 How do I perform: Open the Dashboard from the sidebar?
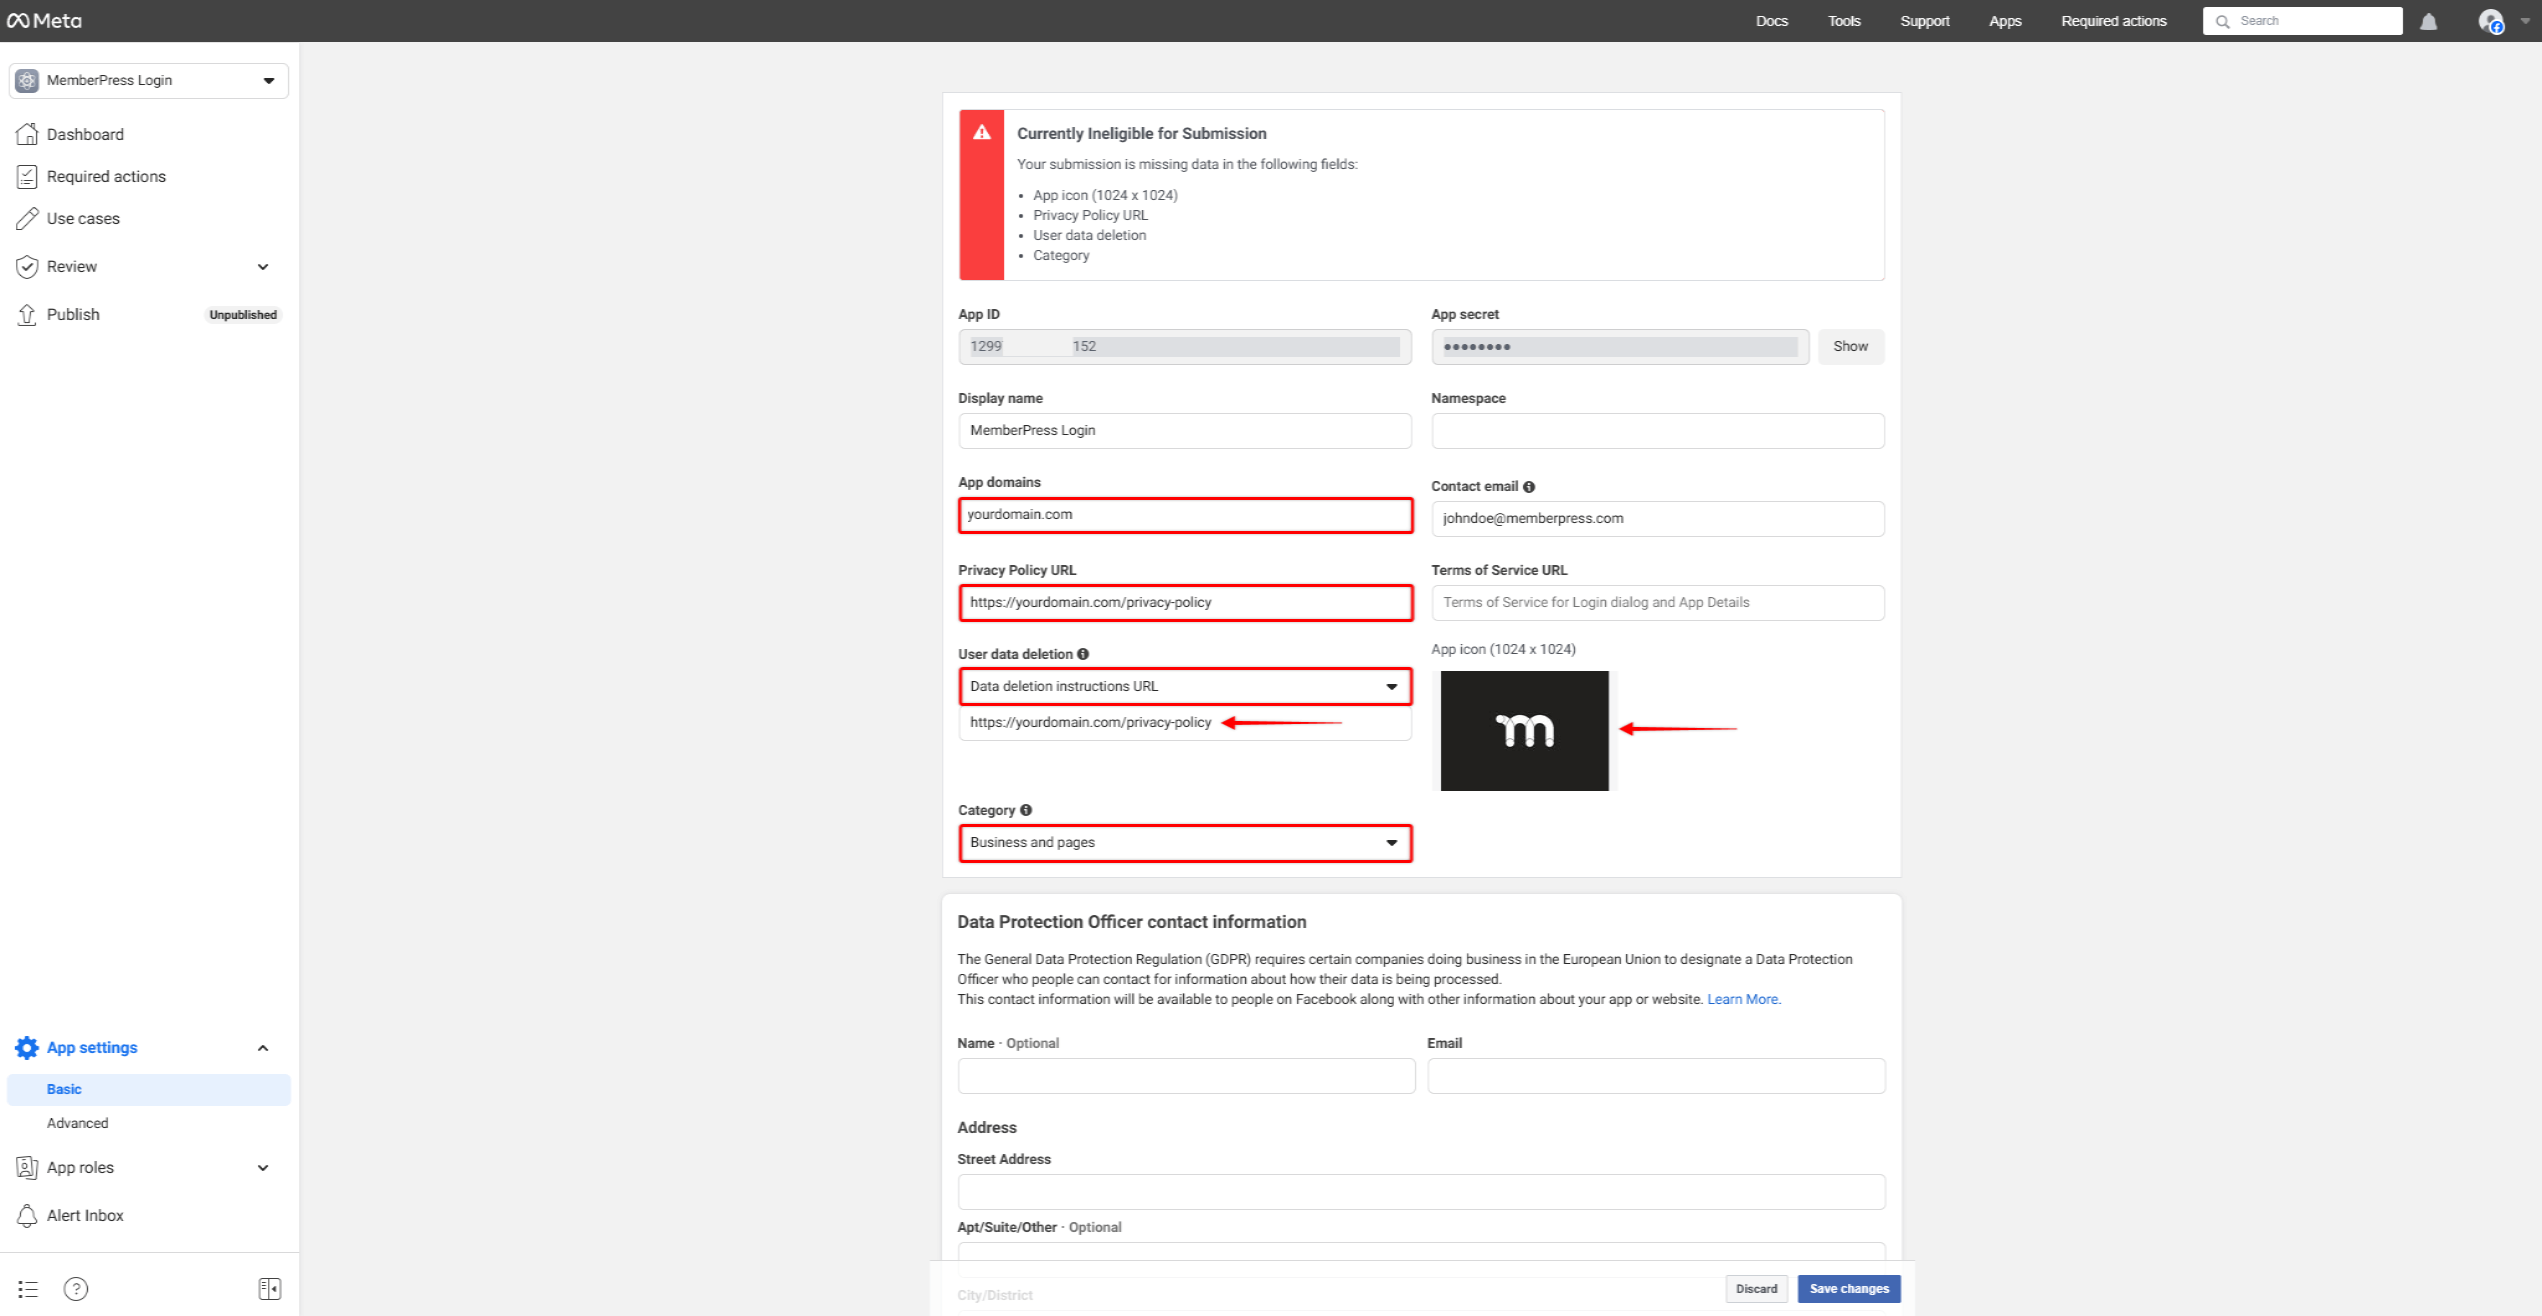tap(85, 134)
